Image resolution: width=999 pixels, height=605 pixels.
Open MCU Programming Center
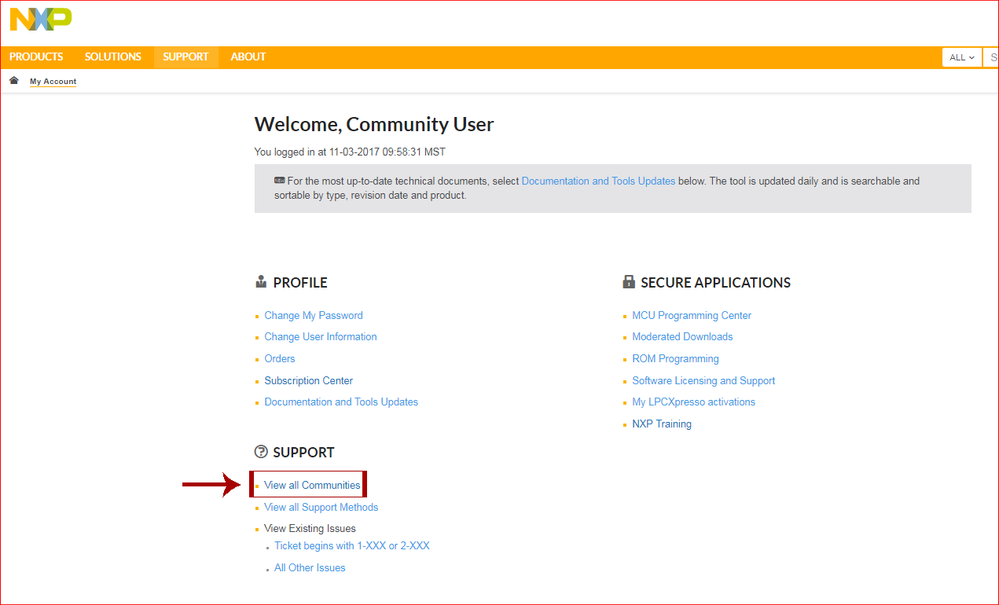coord(691,315)
